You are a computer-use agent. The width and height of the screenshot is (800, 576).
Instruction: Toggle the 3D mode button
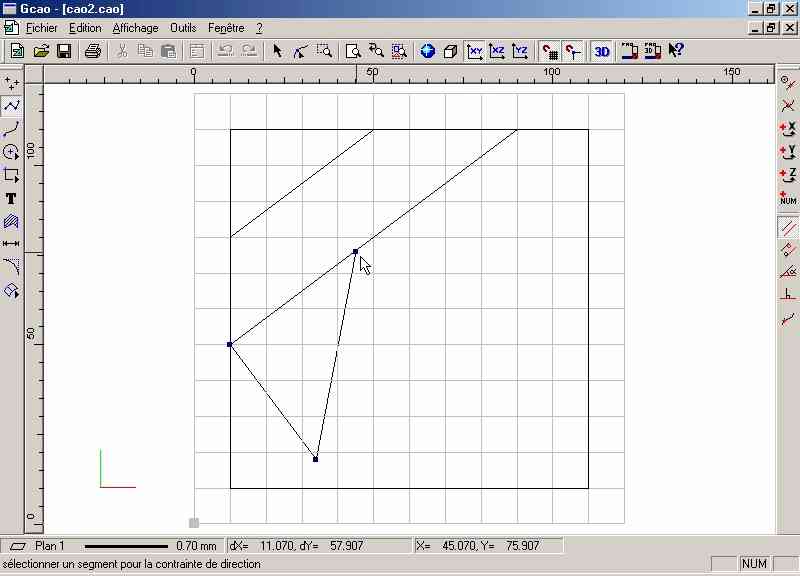tap(602, 51)
